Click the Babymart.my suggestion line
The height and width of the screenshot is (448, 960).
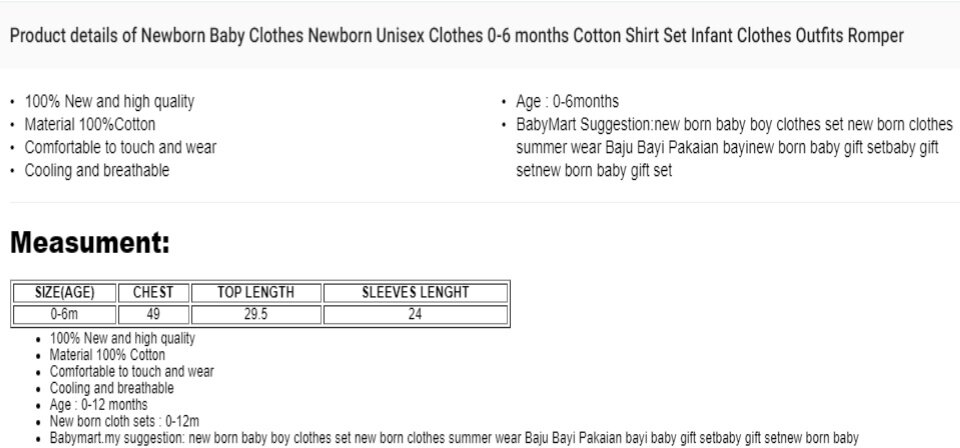[454, 438]
